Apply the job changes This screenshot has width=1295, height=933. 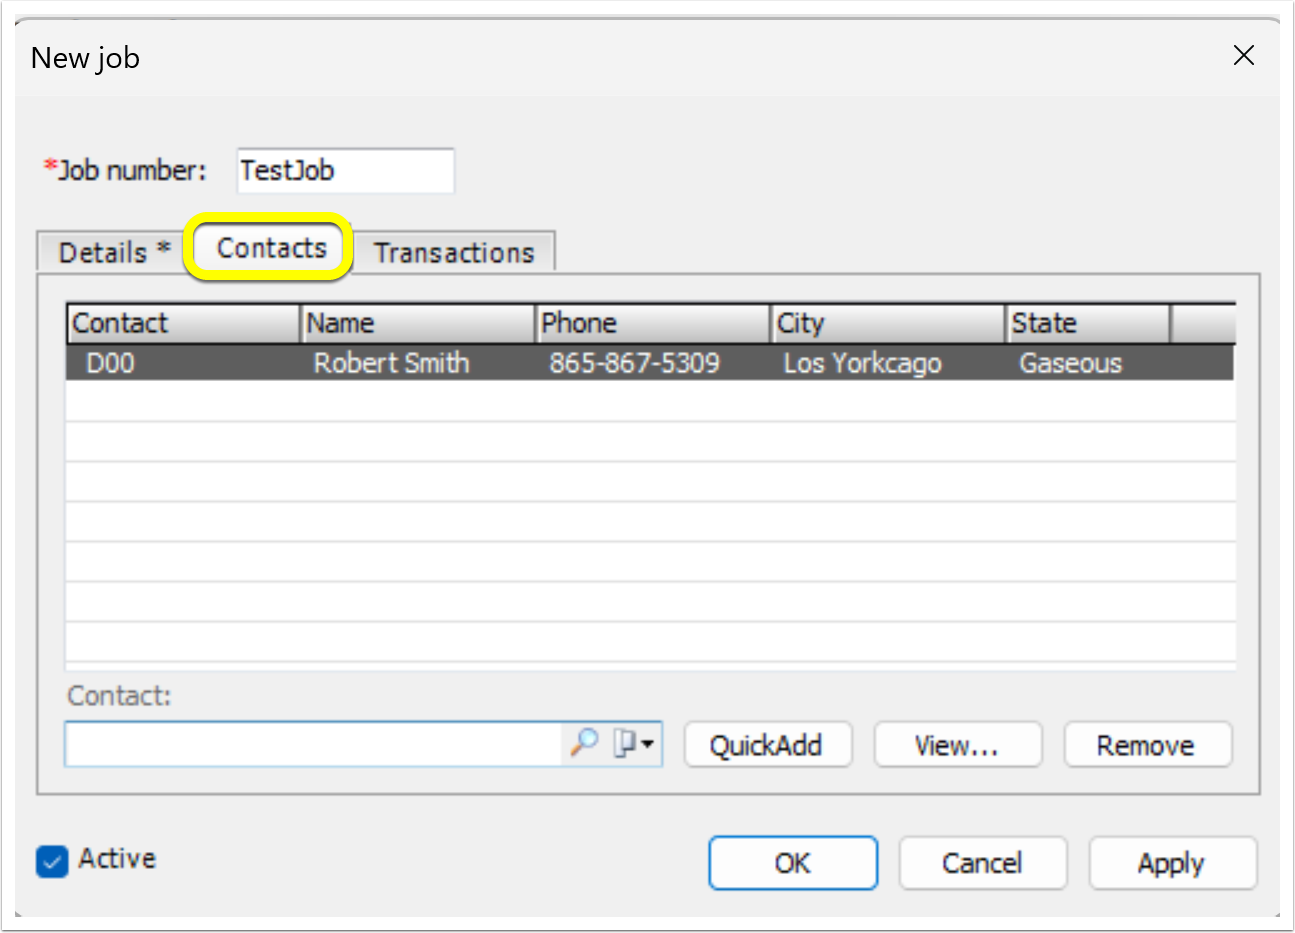[1172, 863]
